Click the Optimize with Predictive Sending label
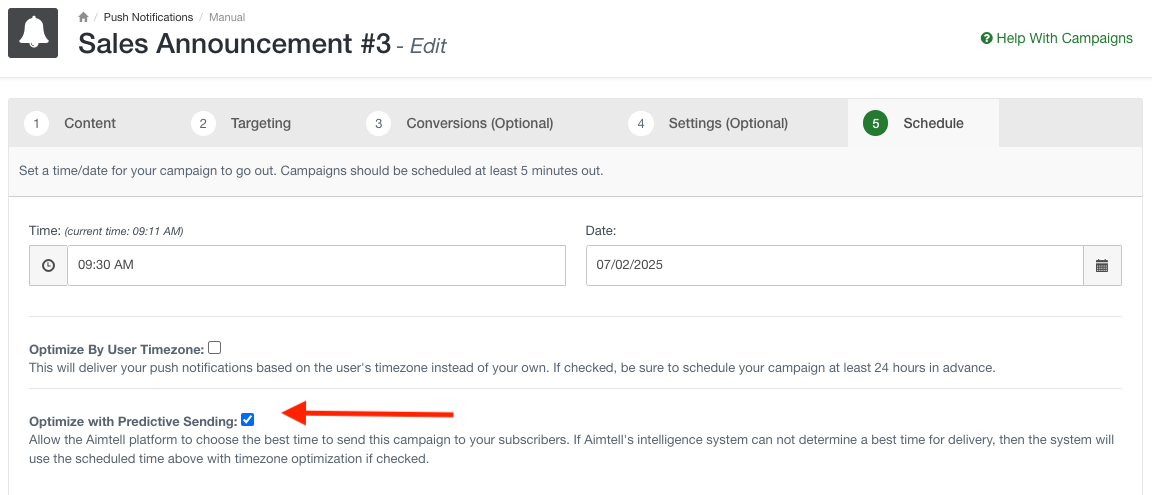Screen dimensions: 1152x495 click(133, 422)
